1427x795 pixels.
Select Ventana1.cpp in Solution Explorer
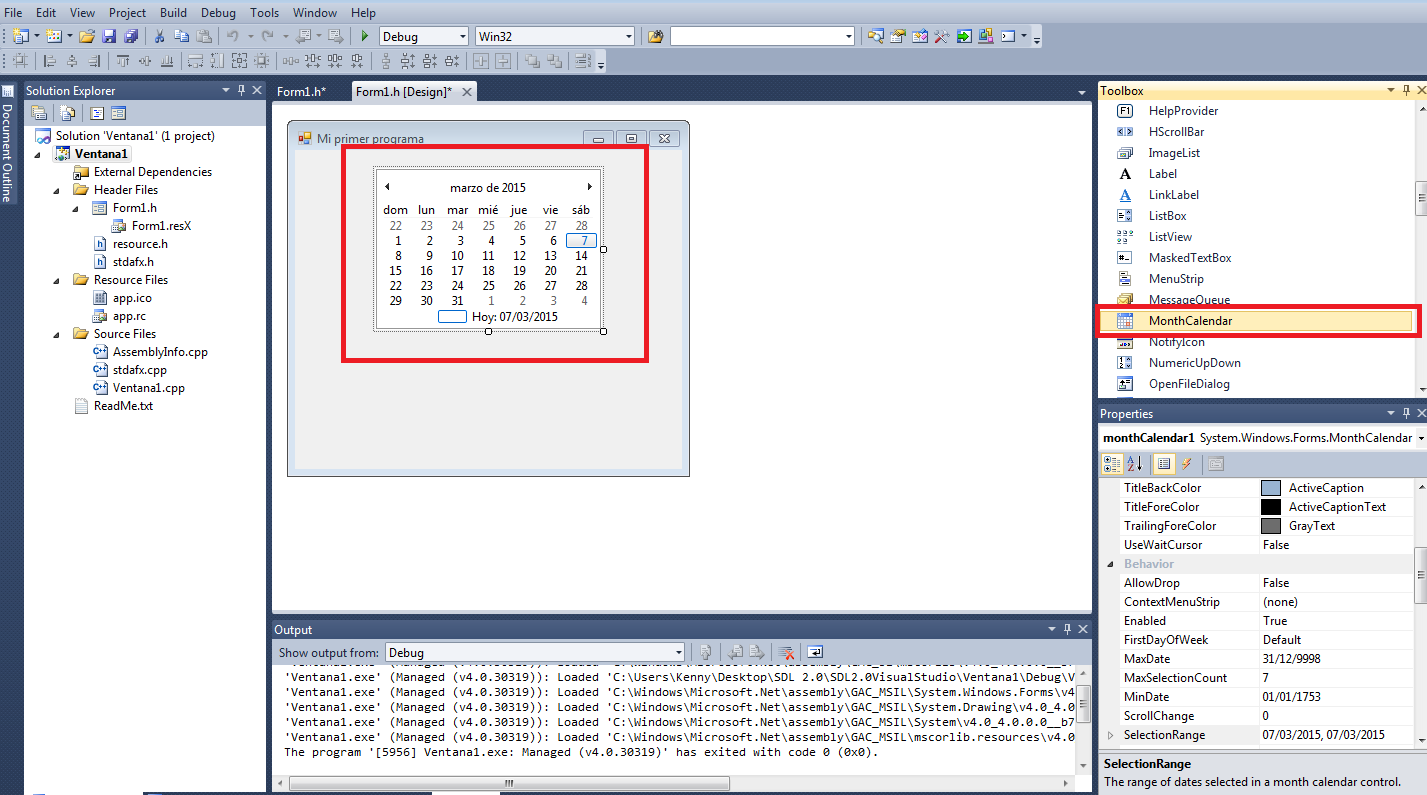click(x=148, y=388)
